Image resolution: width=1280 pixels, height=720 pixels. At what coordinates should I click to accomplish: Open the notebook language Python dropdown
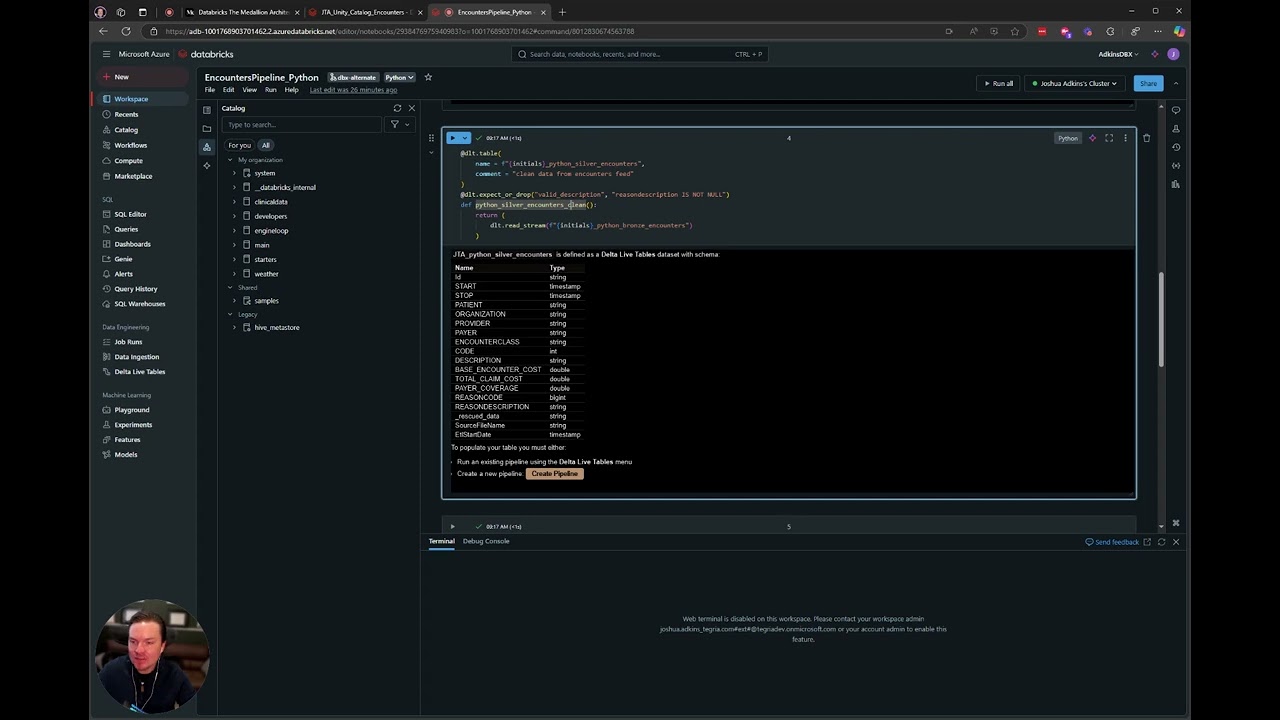pyautogui.click(x=399, y=77)
